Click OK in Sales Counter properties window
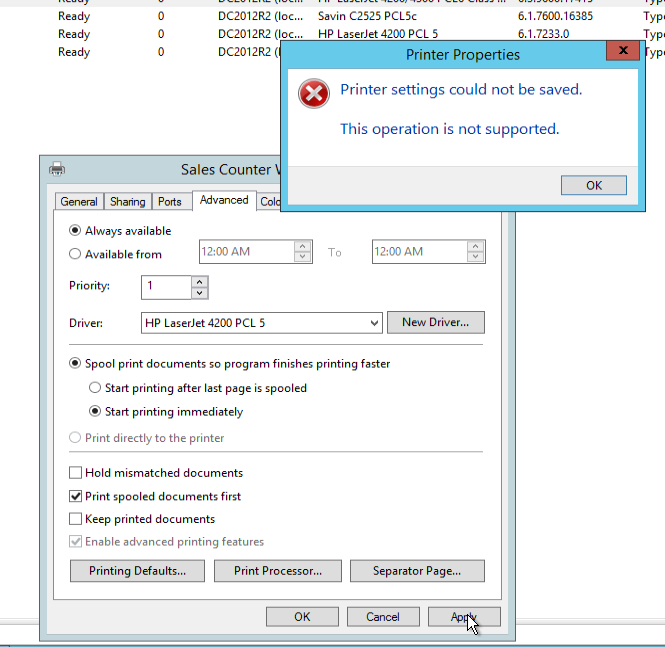Screen dimensions: 665x647 302,616
